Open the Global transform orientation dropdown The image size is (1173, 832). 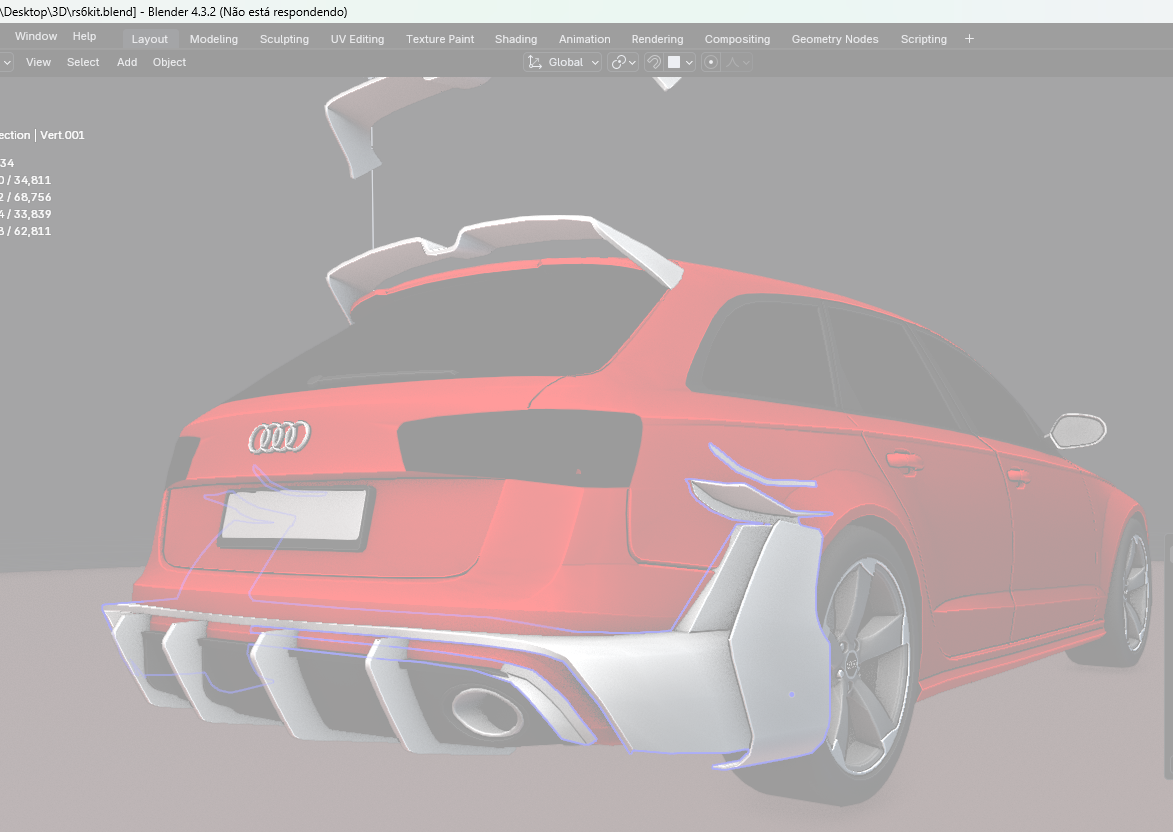coord(563,62)
